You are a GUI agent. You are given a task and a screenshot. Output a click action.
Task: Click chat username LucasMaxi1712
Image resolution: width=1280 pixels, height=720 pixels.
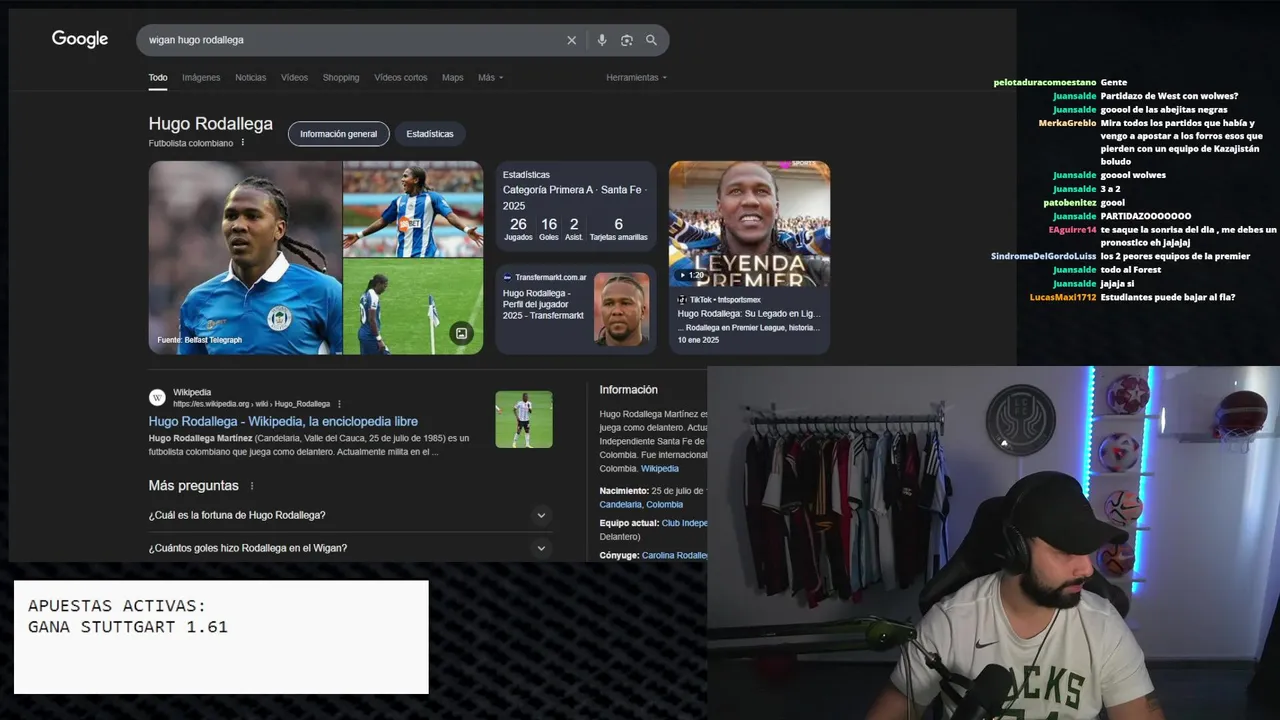click(1063, 297)
